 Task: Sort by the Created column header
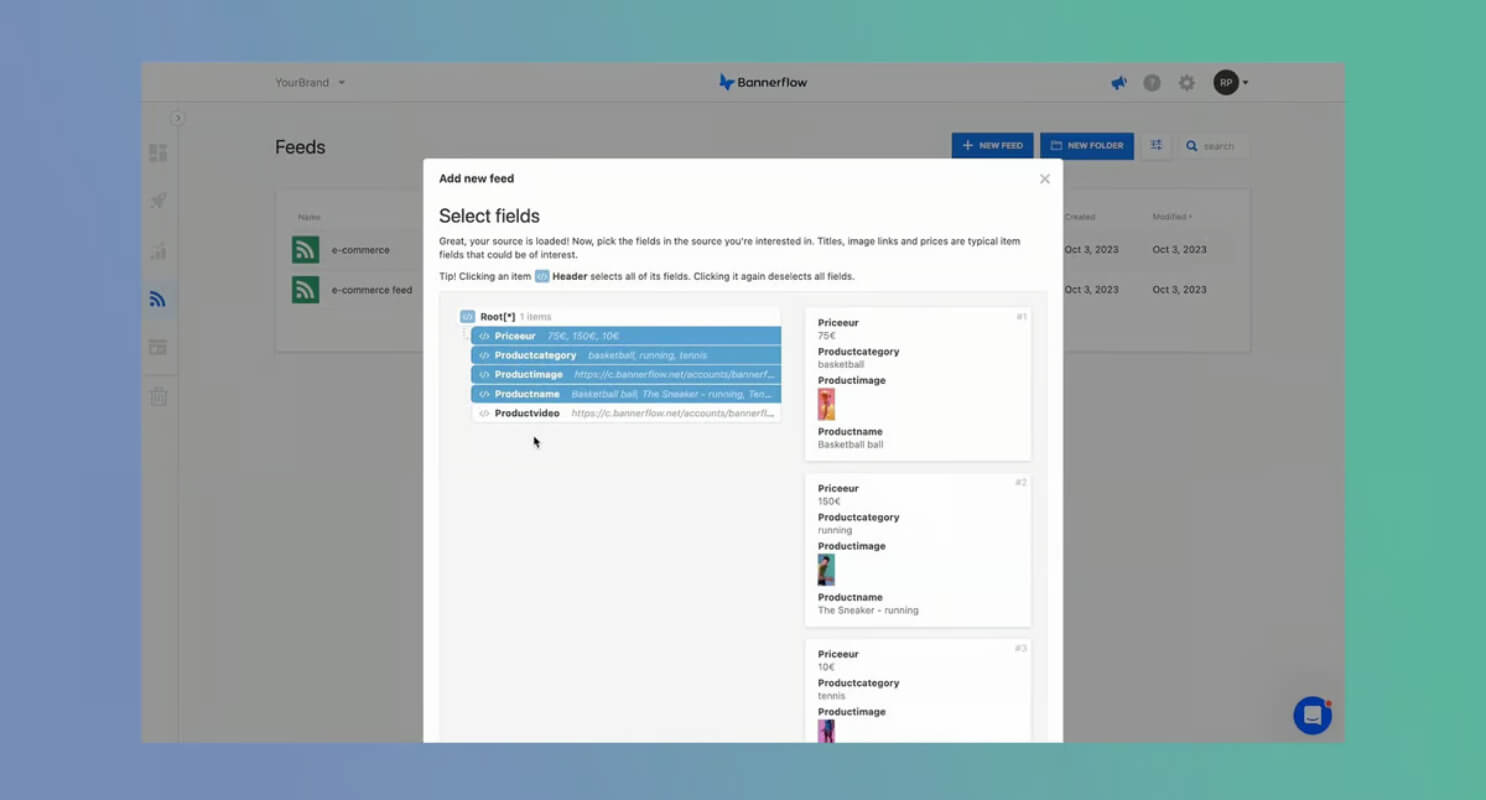[x=1080, y=217]
